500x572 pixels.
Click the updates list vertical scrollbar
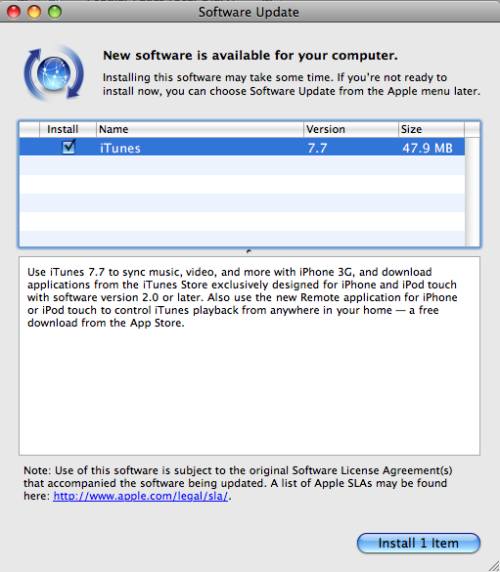472,192
